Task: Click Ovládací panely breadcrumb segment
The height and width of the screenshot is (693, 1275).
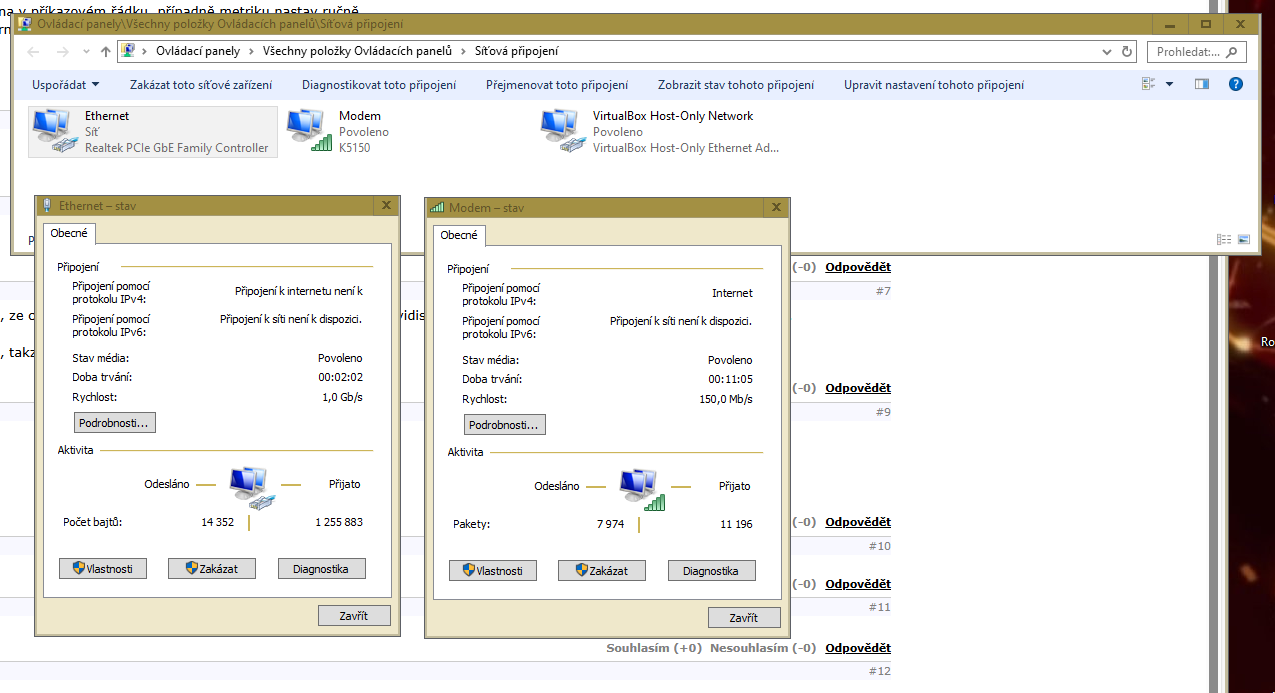Action: click(200, 51)
